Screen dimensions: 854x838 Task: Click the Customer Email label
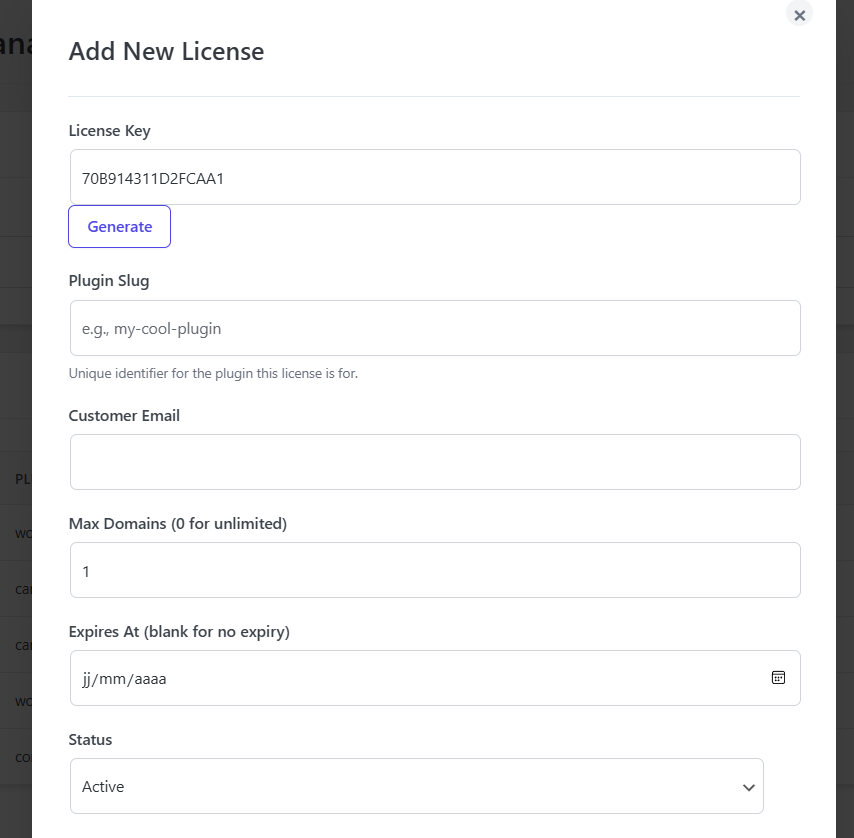point(124,415)
